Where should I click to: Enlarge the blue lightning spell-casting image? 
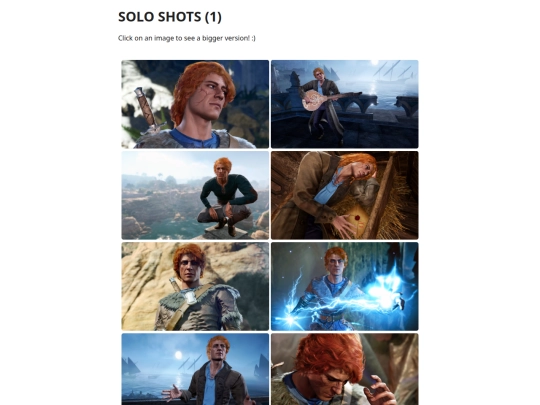coord(345,286)
